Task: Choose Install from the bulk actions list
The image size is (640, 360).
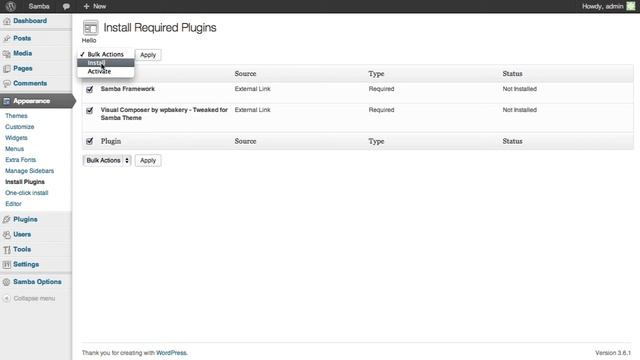Action: click(x=106, y=63)
